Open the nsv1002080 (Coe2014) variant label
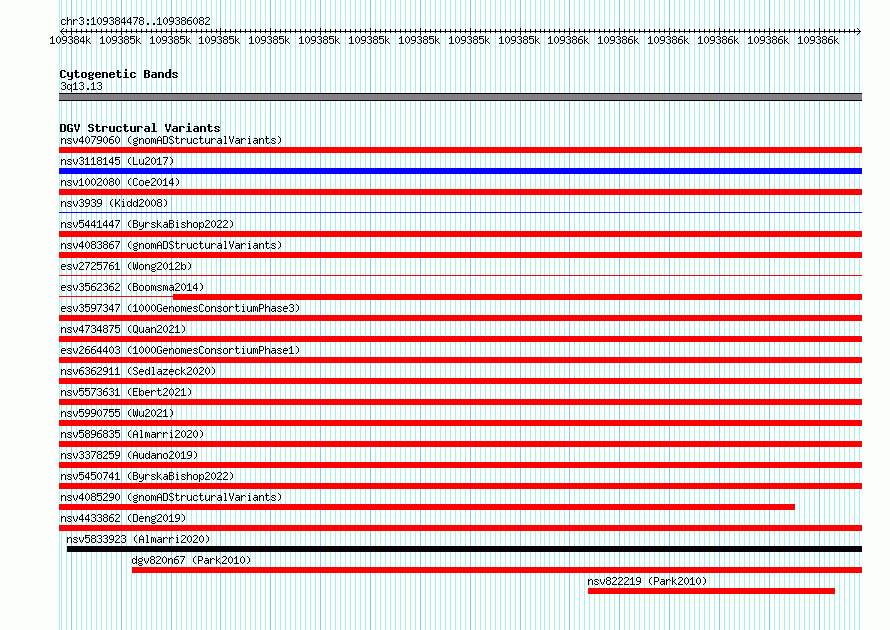This screenshot has width=890, height=630. click(x=120, y=182)
